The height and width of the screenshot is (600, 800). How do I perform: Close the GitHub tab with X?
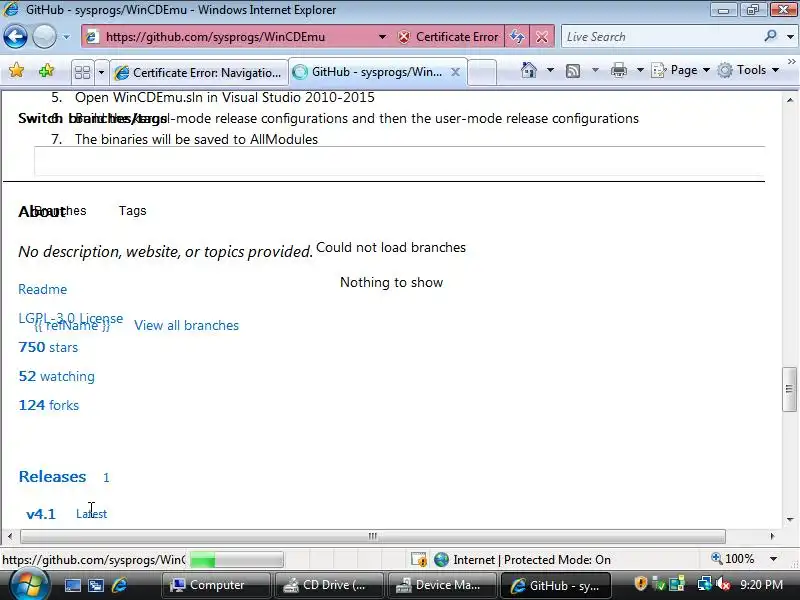coord(456,72)
